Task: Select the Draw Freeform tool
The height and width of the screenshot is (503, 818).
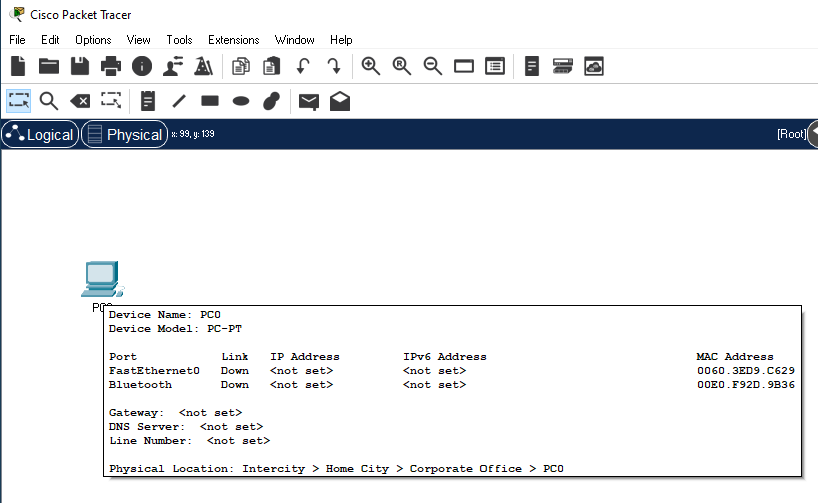Action: point(272,101)
